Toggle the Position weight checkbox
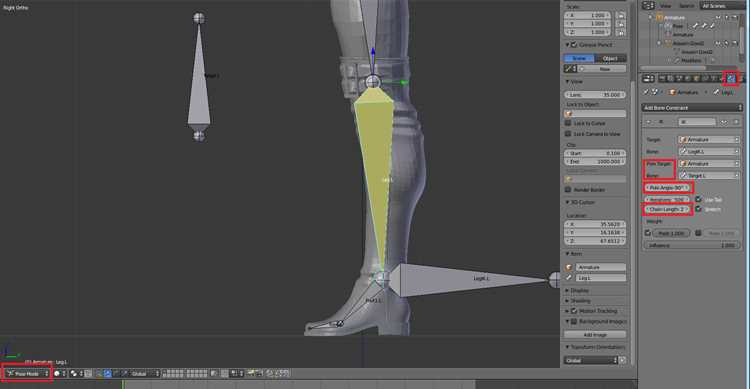Screen dimensions: 750x389 coord(648,233)
